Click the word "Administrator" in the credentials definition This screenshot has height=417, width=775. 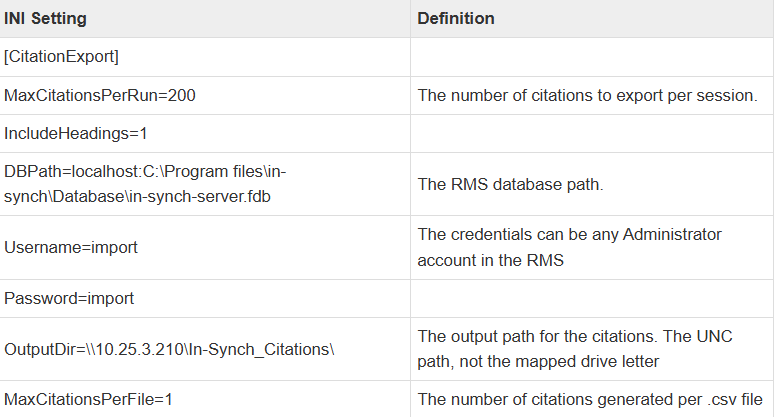[672, 234]
